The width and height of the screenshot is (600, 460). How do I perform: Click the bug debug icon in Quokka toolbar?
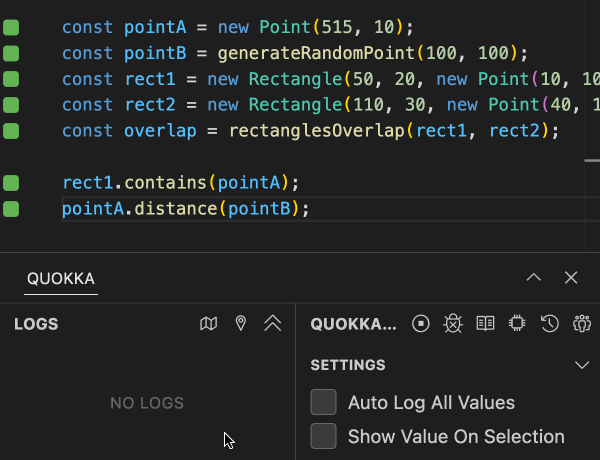(x=453, y=324)
